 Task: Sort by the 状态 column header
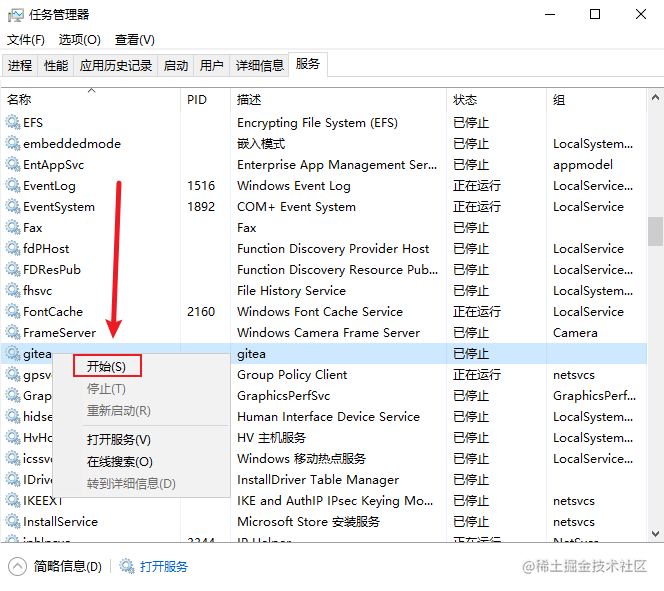496,100
